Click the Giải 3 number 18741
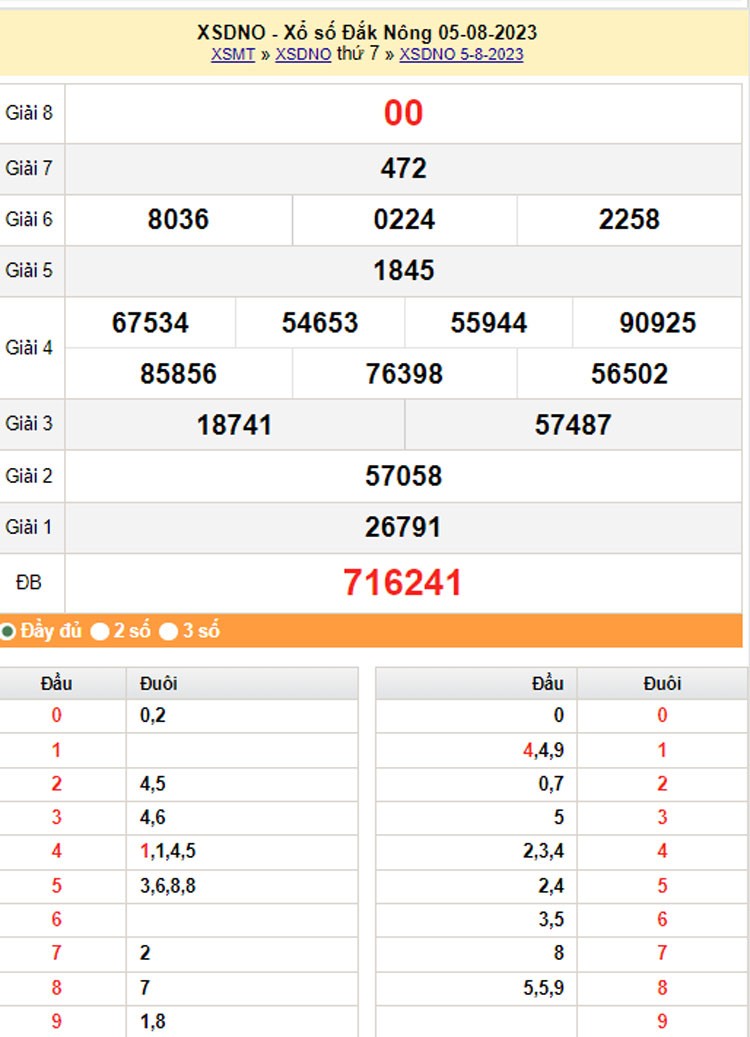The height and width of the screenshot is (1037, 750). coord(234,425)
